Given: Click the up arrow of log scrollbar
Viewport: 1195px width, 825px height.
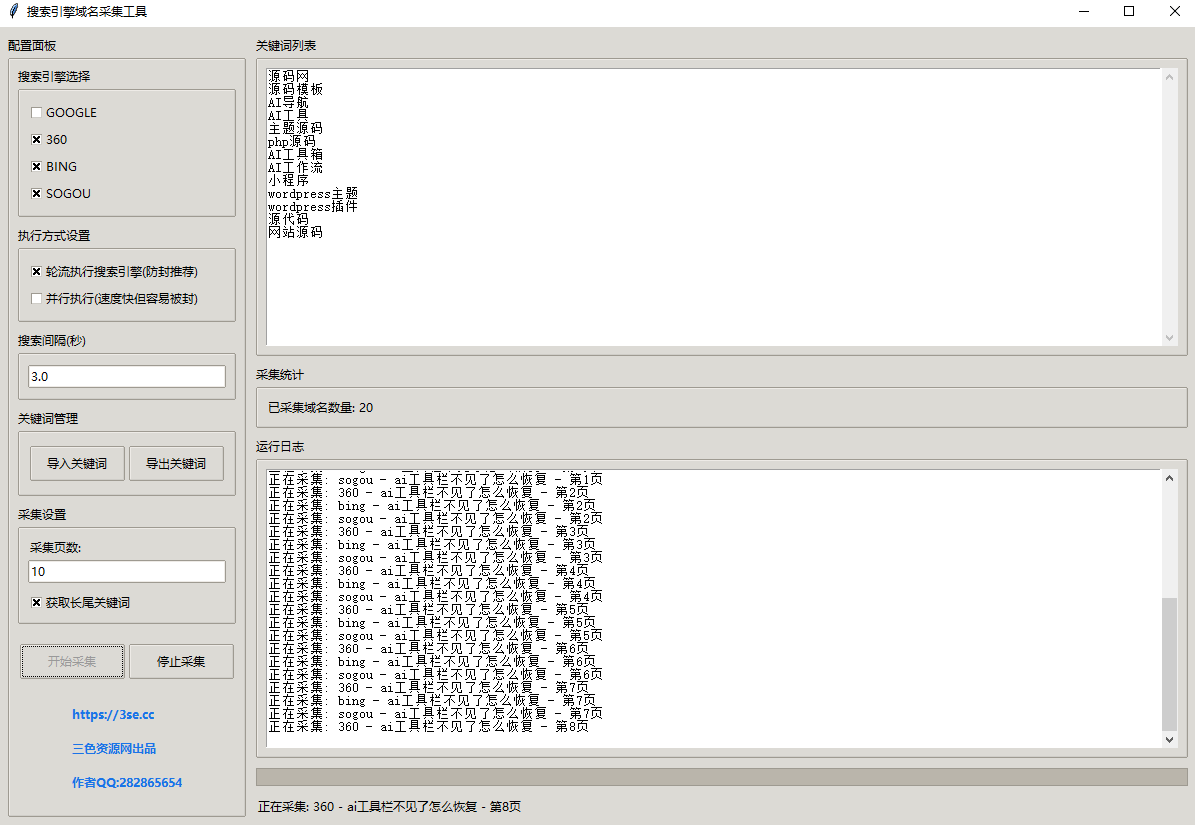Looking at the screenshot, I should (1170, 478).
